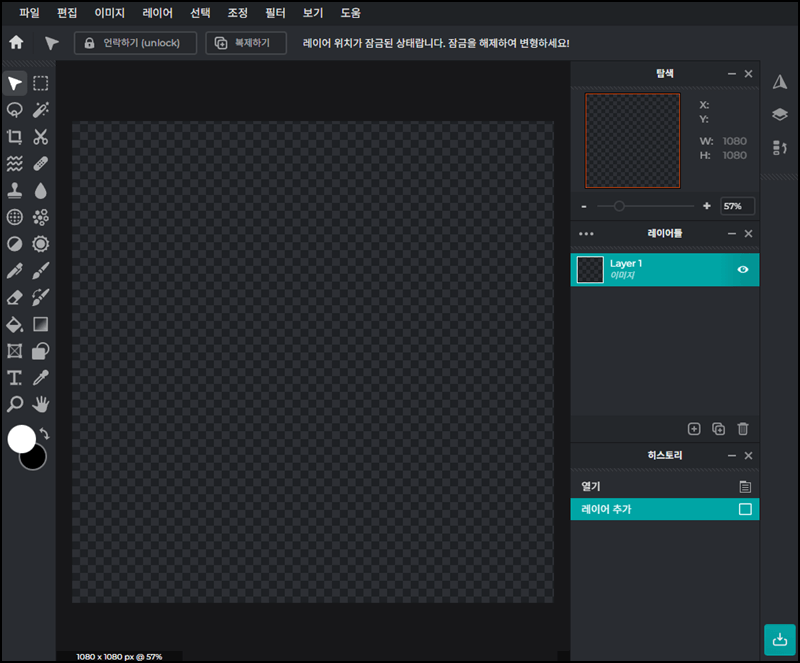Select the Frame tool
800x663 pixels.
15,351
